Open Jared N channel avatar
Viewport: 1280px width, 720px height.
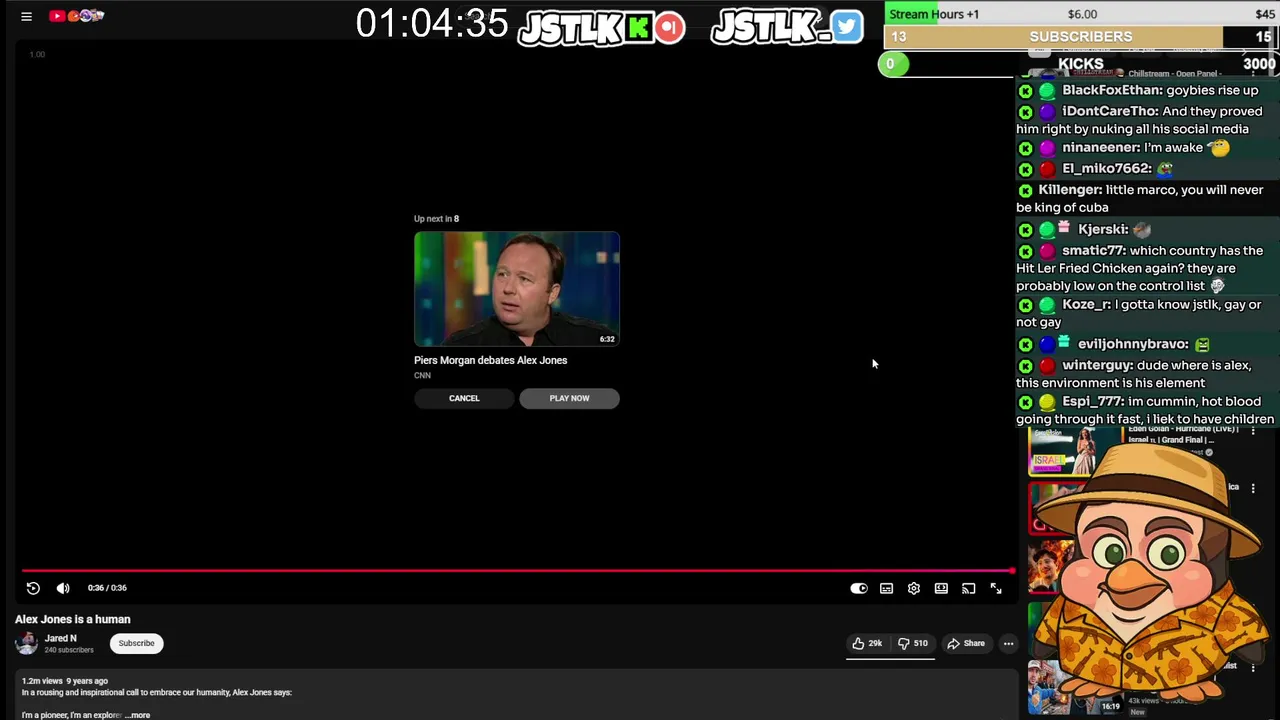(x=27, y=643)
